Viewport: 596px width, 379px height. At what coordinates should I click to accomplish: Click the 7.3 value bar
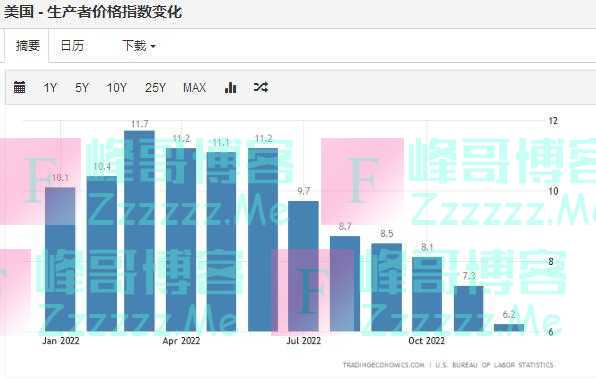pyautogui.click(x=469, y=309)
